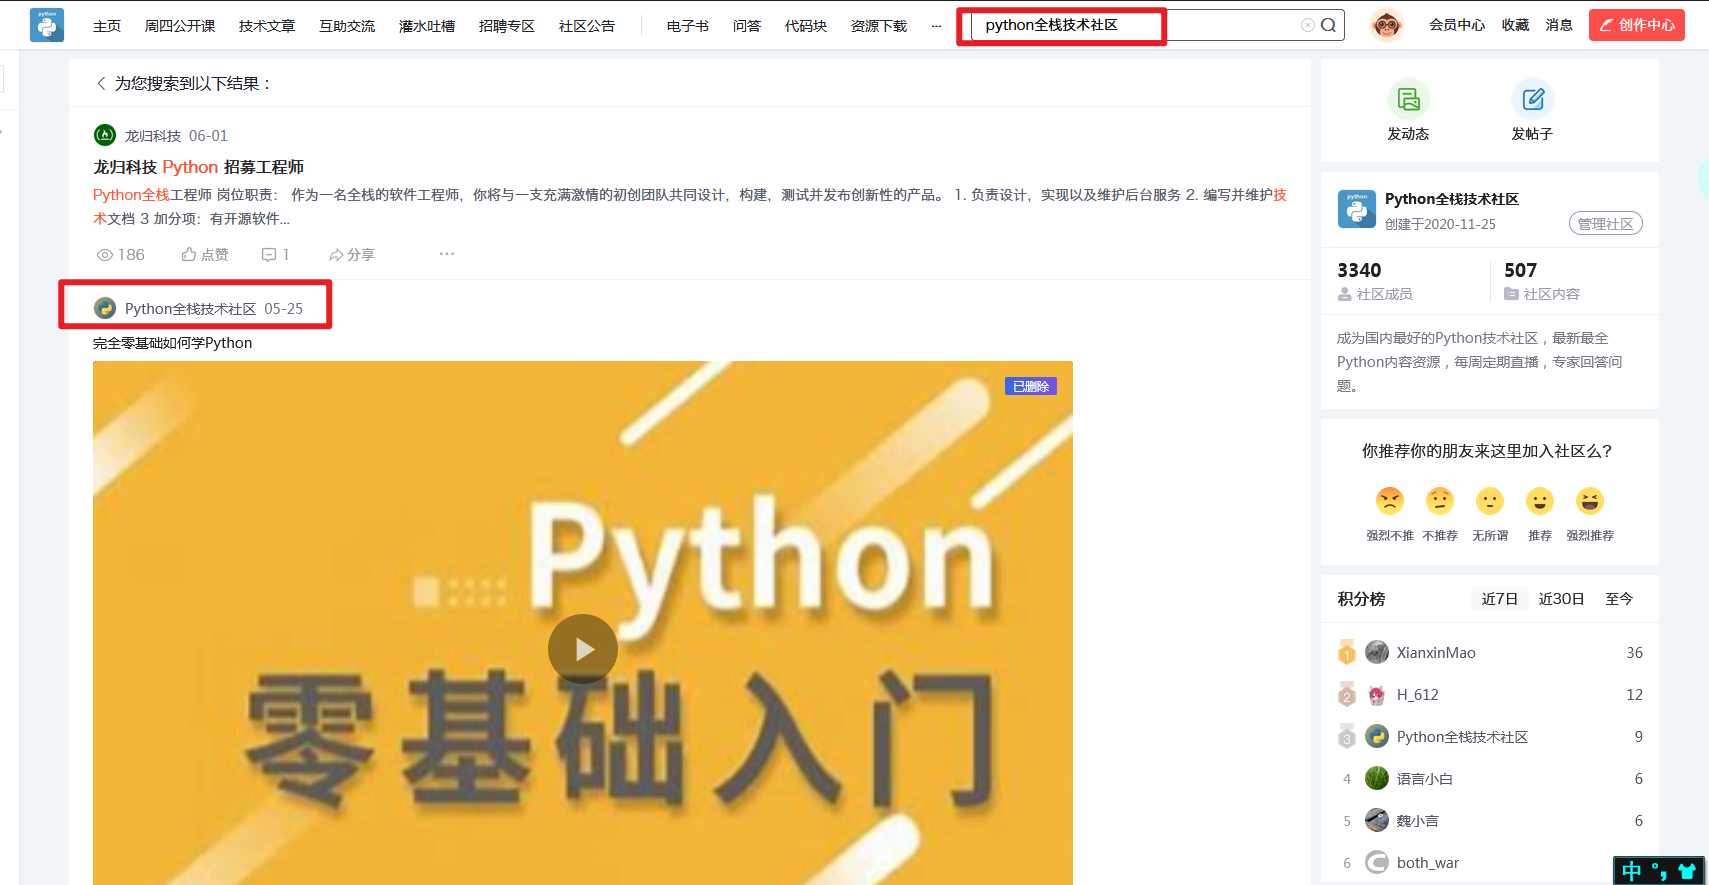Click the Python全栈技术社区 sidebar title
The image size is (1709, 885).
pos(1452,199)
